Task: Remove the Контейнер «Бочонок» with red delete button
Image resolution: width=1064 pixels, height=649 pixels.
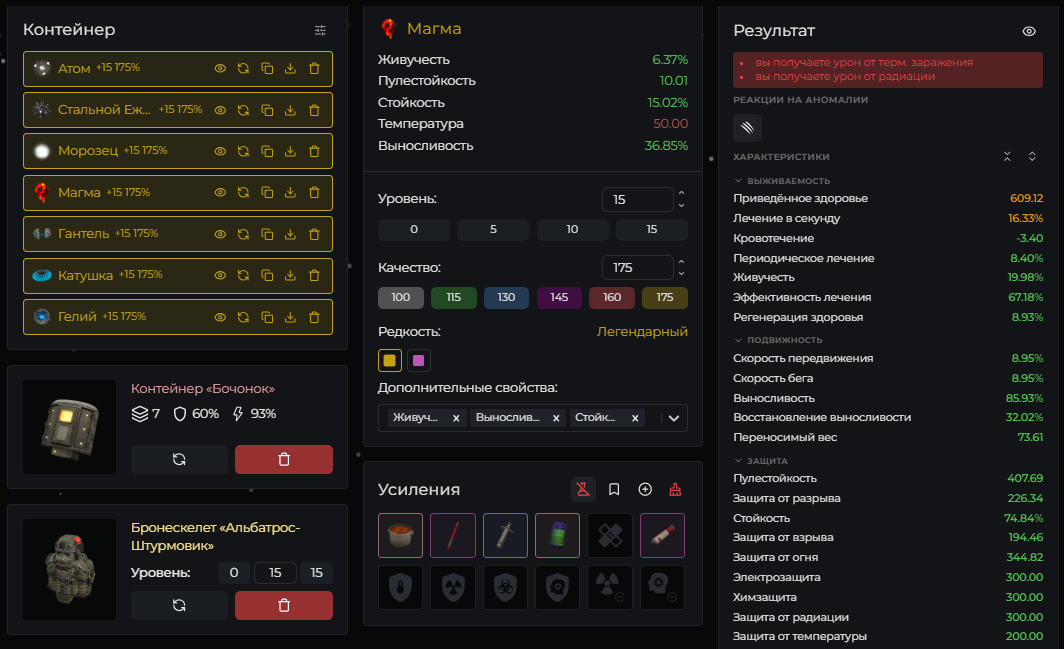Action: (x=284, y=460)
